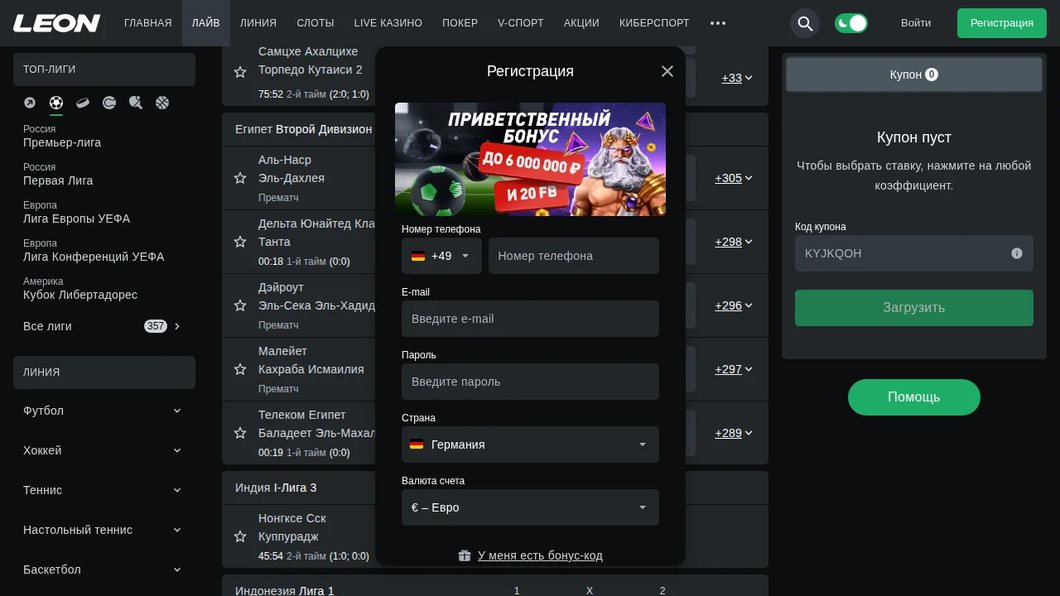The height and width of the screenshot is (596, 1060).
Task: Open the КИБЕРСПОРТ nav tab
Action: (654, 23)
